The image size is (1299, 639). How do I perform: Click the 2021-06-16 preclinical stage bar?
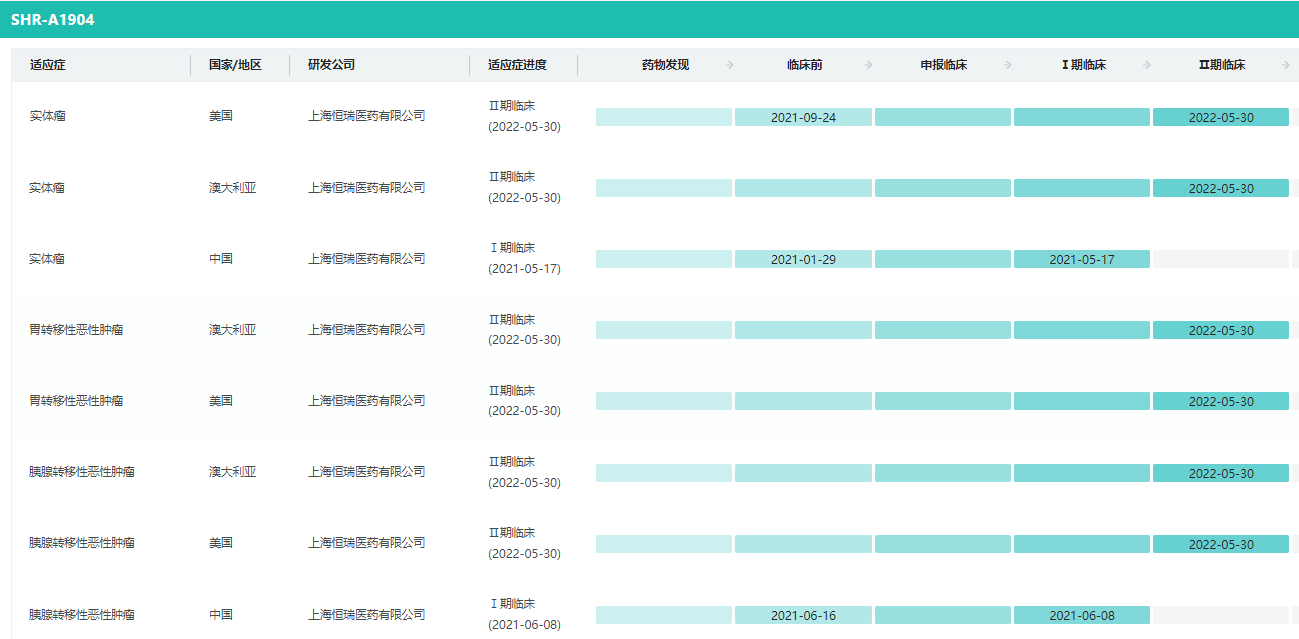803,615
